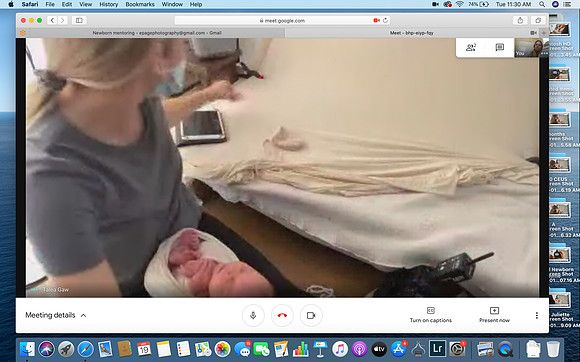This screenshot has width=580, height=362.
Task: Click Present now to share screen
Action: click(494, 315)
